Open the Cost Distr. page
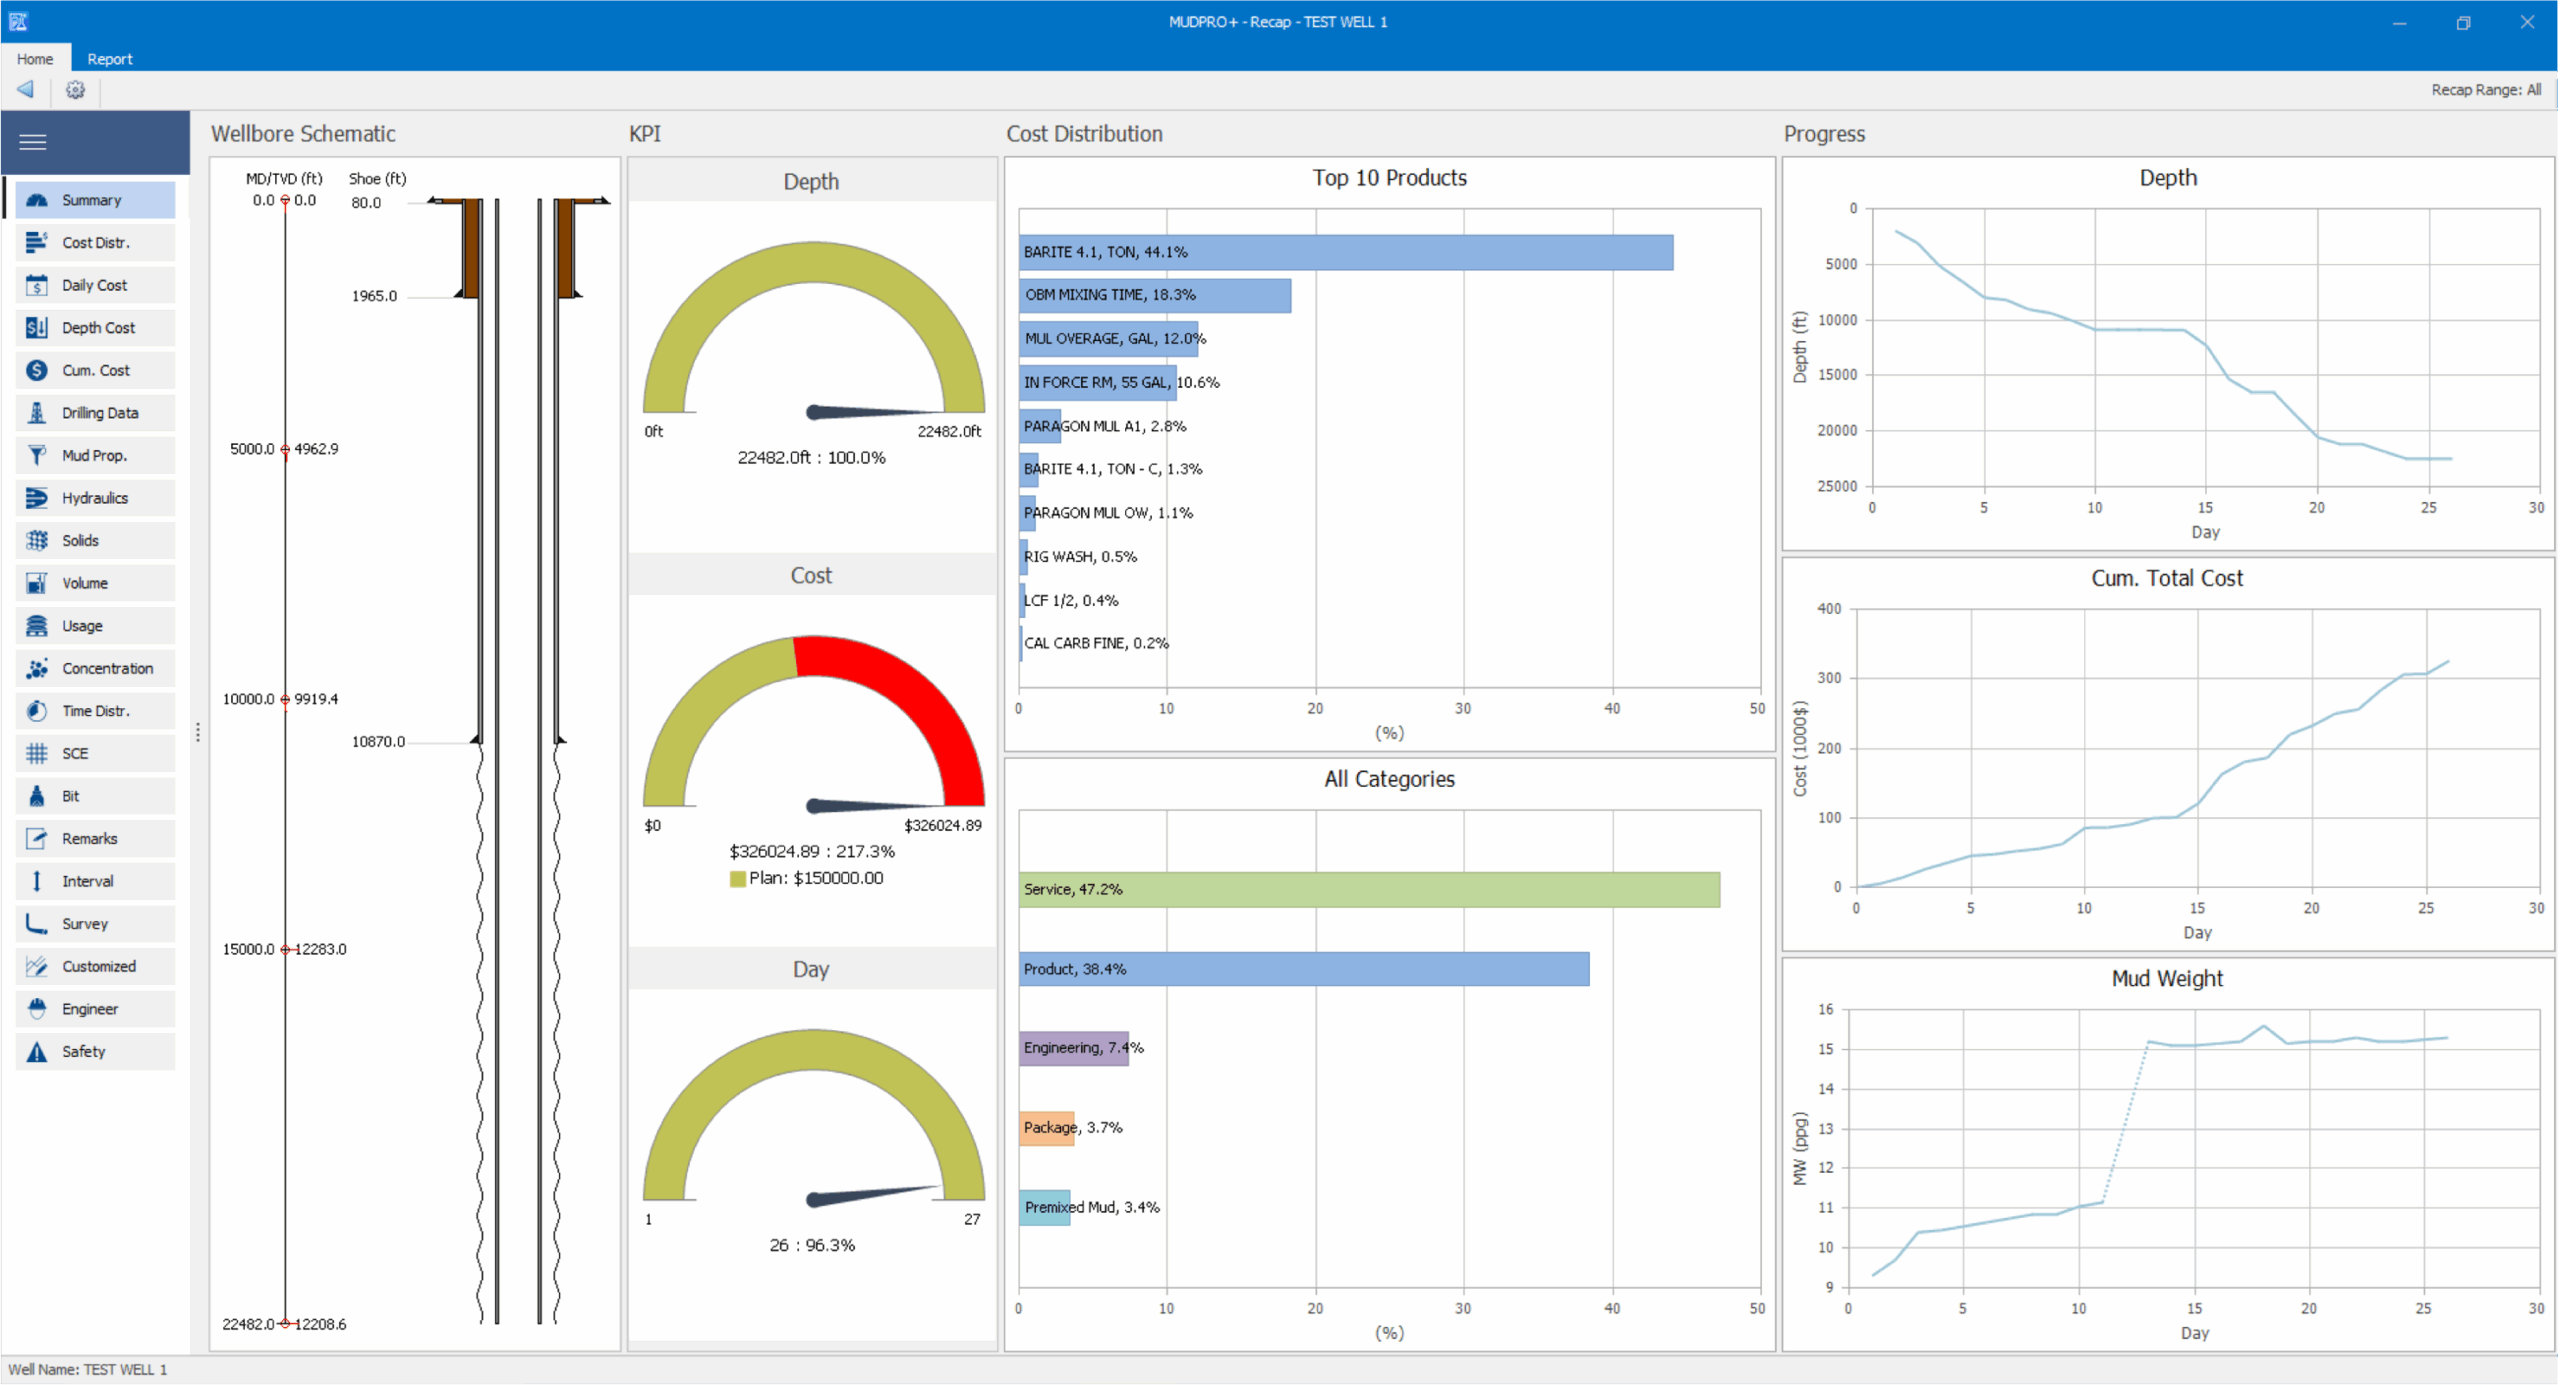The image size is (2560, 1385). (95, 243)
